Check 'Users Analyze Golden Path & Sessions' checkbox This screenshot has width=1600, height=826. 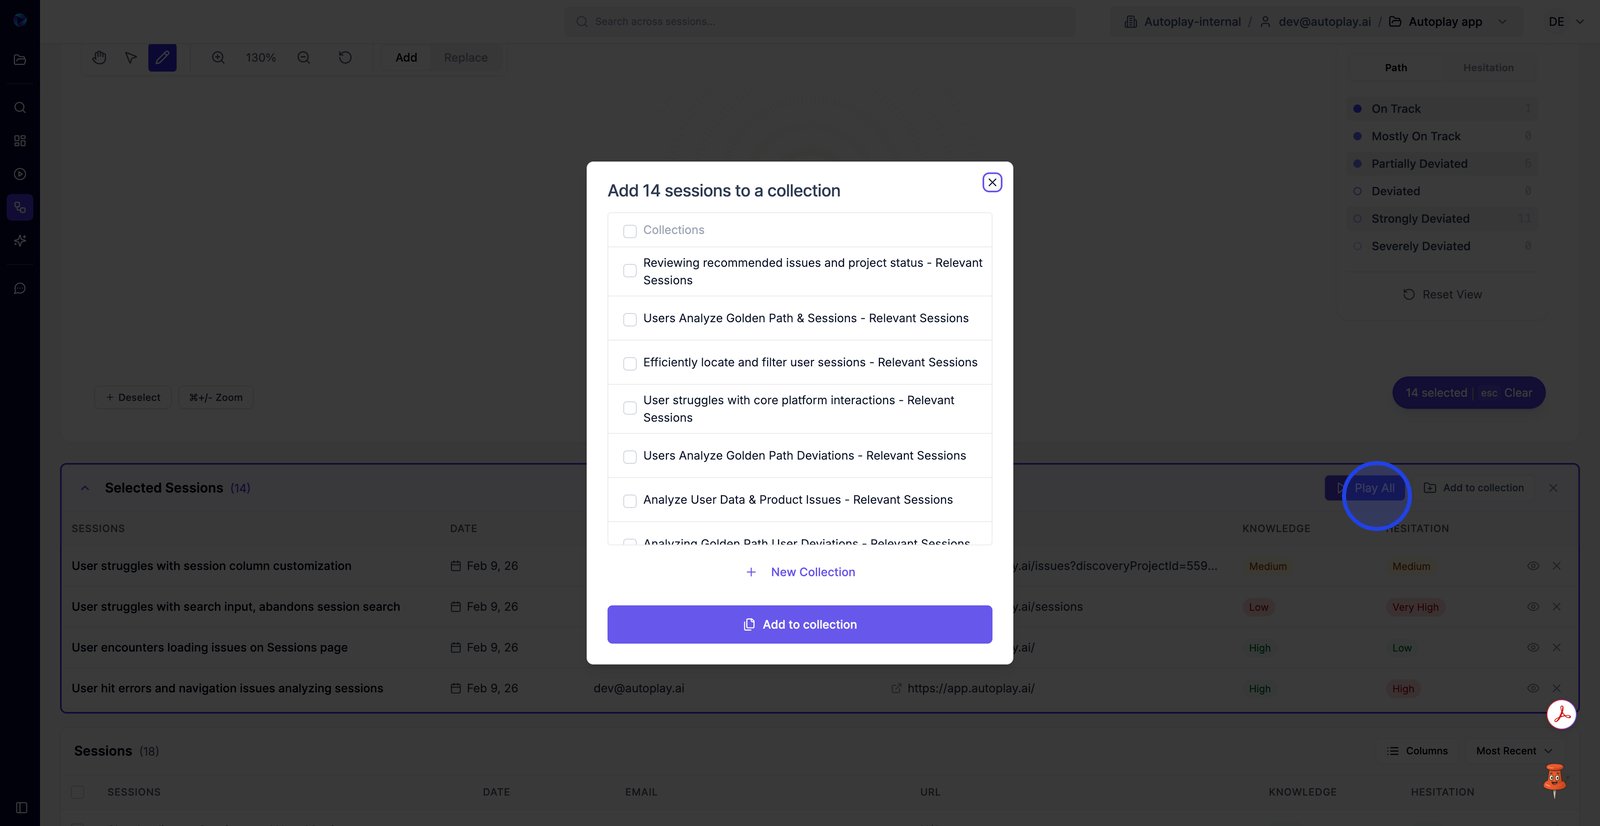630,320
